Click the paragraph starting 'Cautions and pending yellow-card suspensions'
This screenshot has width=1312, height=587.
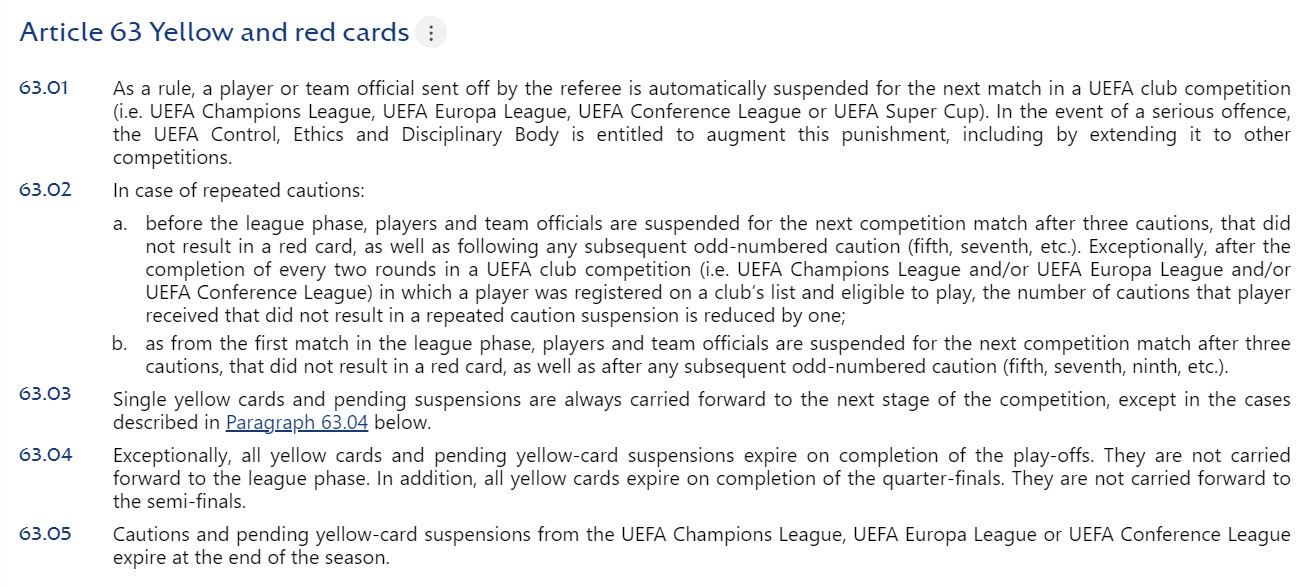(x=701, y=546)
